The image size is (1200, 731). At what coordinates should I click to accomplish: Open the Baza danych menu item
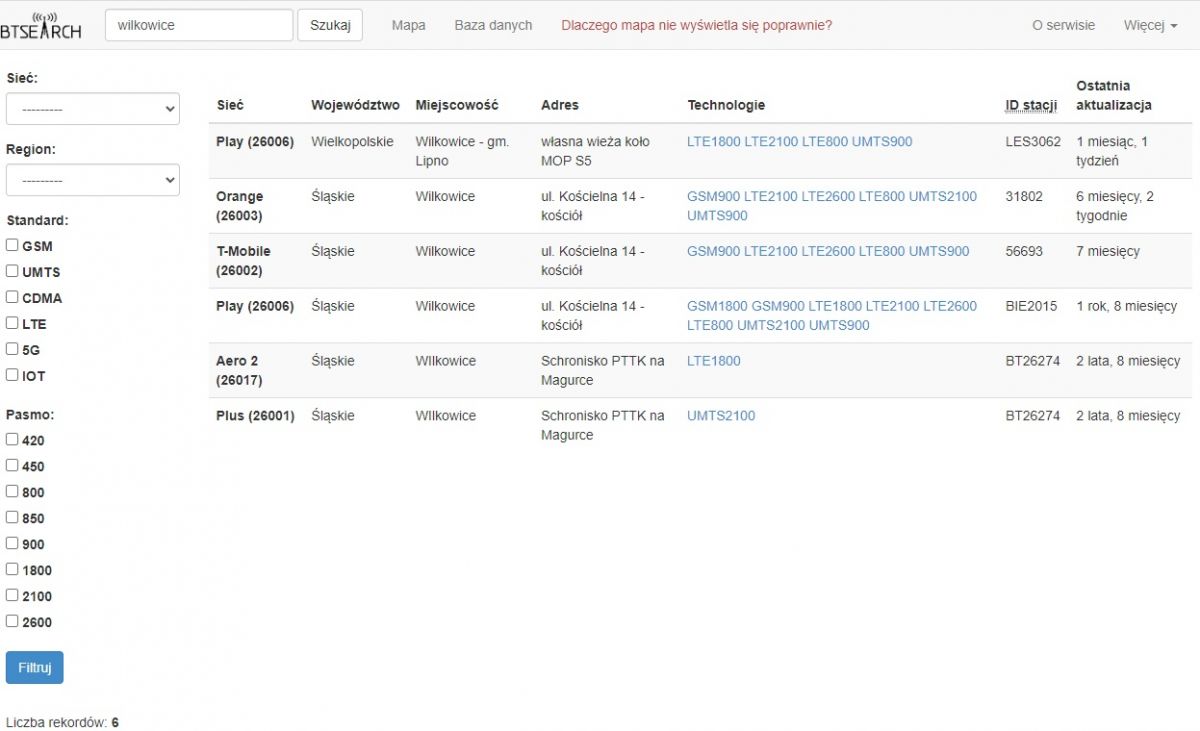pos(493,25)
